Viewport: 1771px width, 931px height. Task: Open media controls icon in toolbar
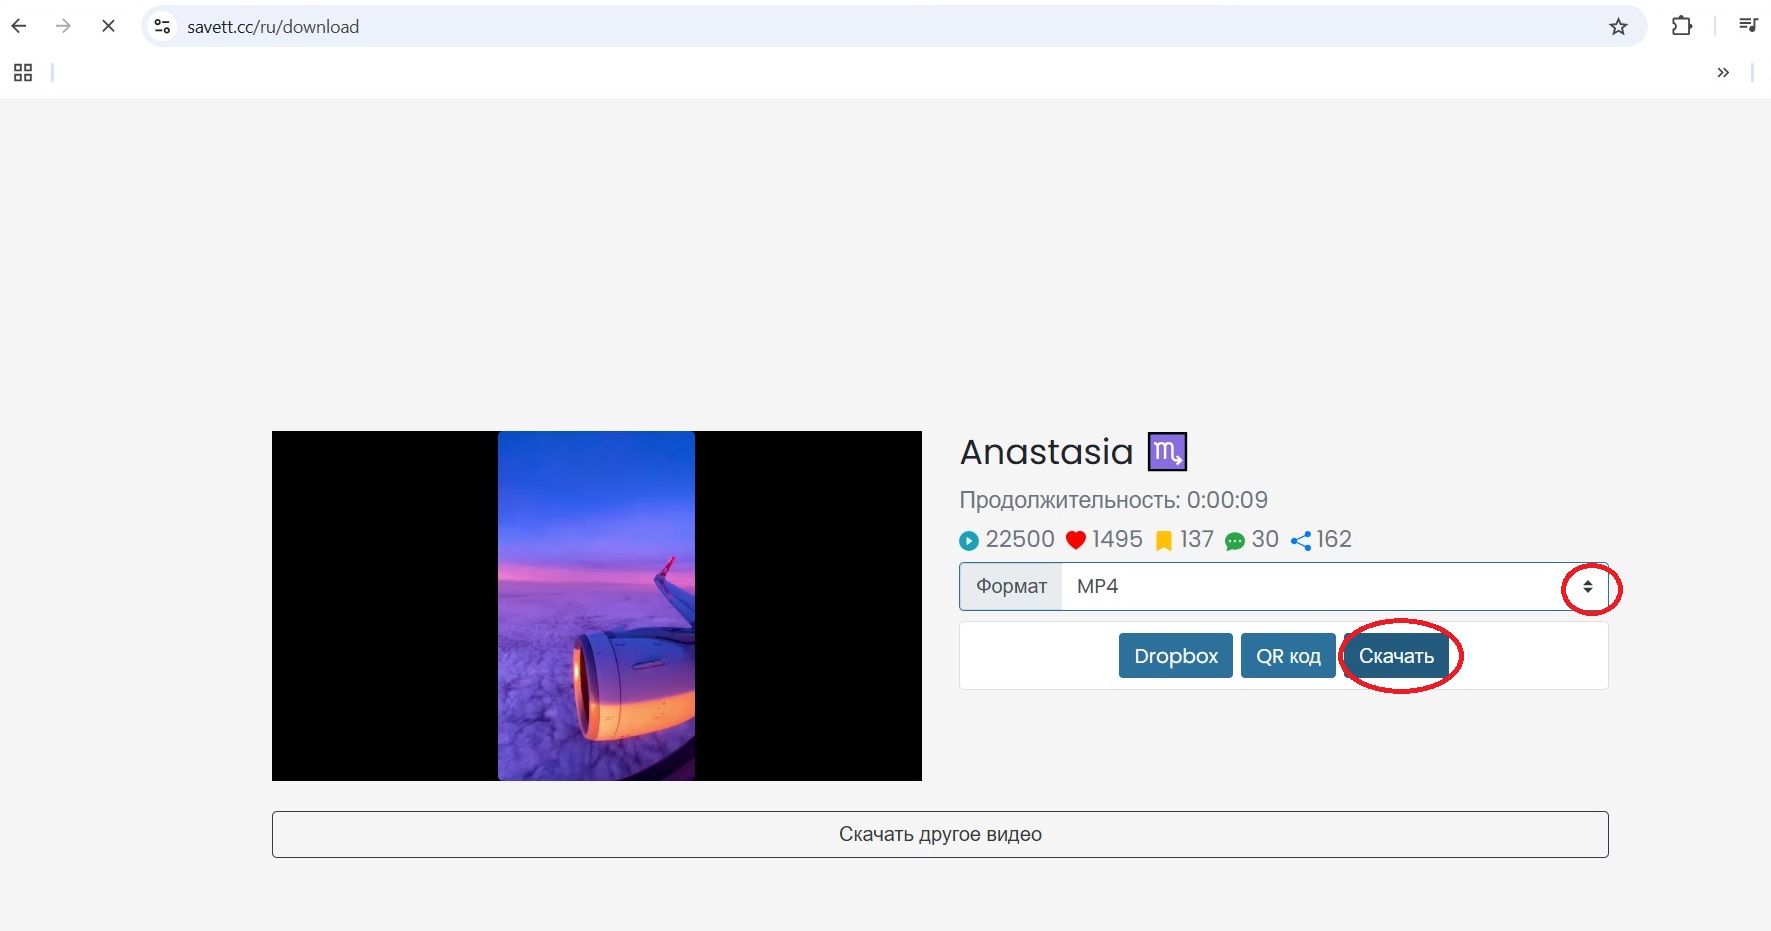click(x=1747, y=27)
